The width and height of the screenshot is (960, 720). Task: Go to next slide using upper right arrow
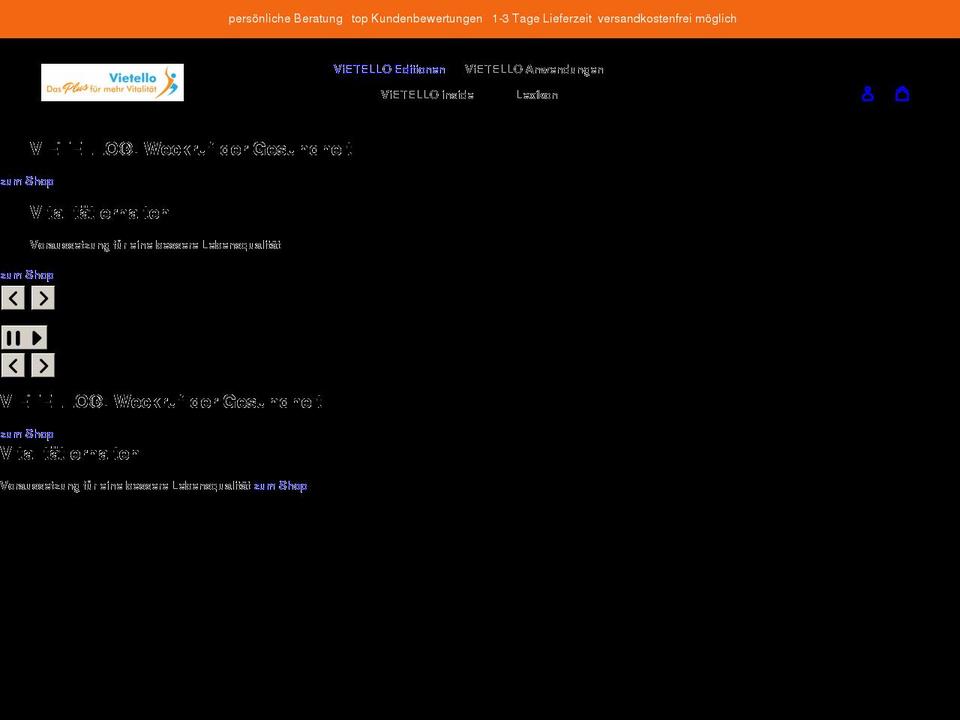43,298
